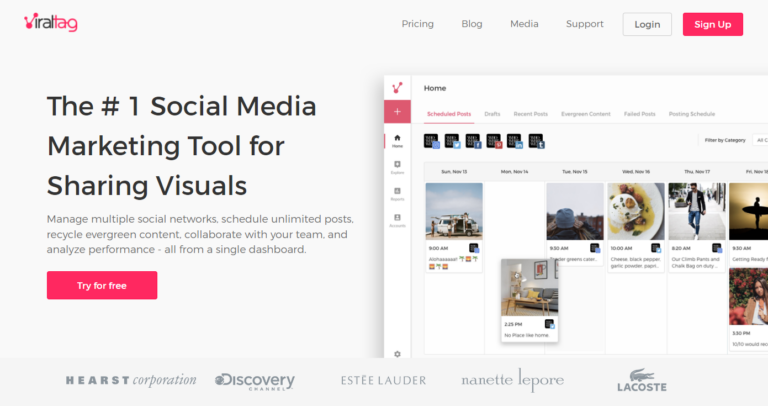Select the Instagram account avatar
Viewport: 768px width, 406px height.
click(x=432, y=141)
